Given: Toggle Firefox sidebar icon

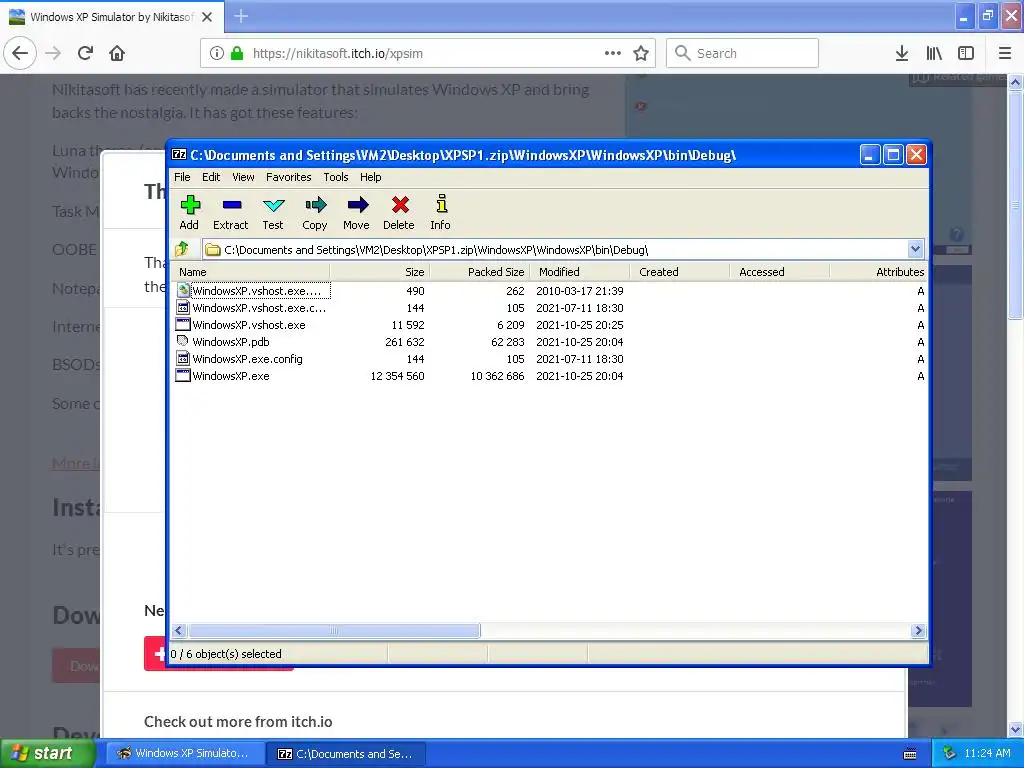Looking at the screenshot, I should 966,53.
